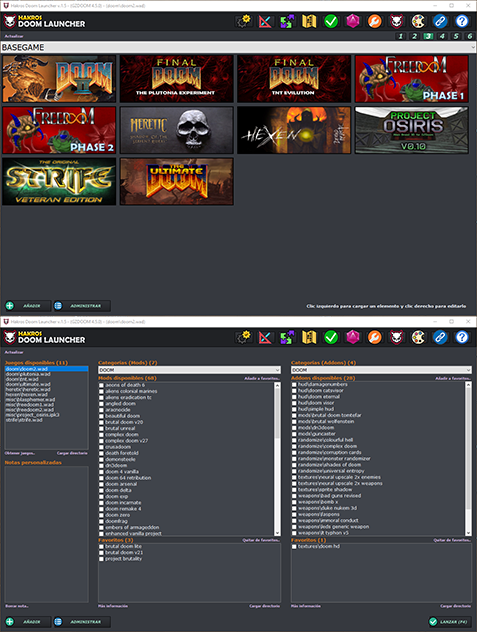
Task: Check the 'embers of armageddon' mod
Action: pyautogui.click(x=101, y=528)
